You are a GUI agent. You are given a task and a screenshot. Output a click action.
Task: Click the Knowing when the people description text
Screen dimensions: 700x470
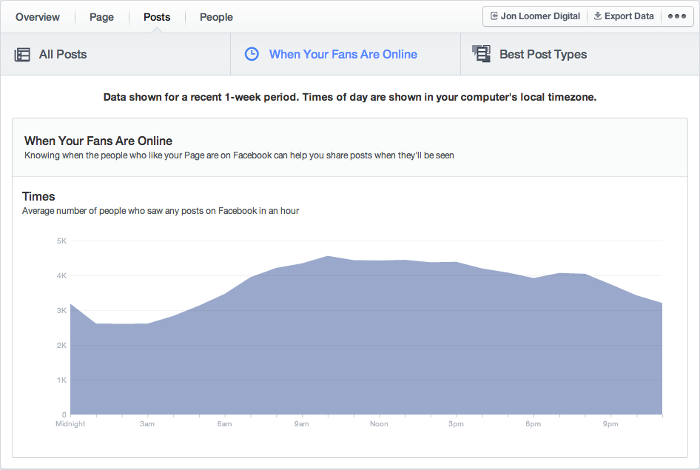click(239, 155)
